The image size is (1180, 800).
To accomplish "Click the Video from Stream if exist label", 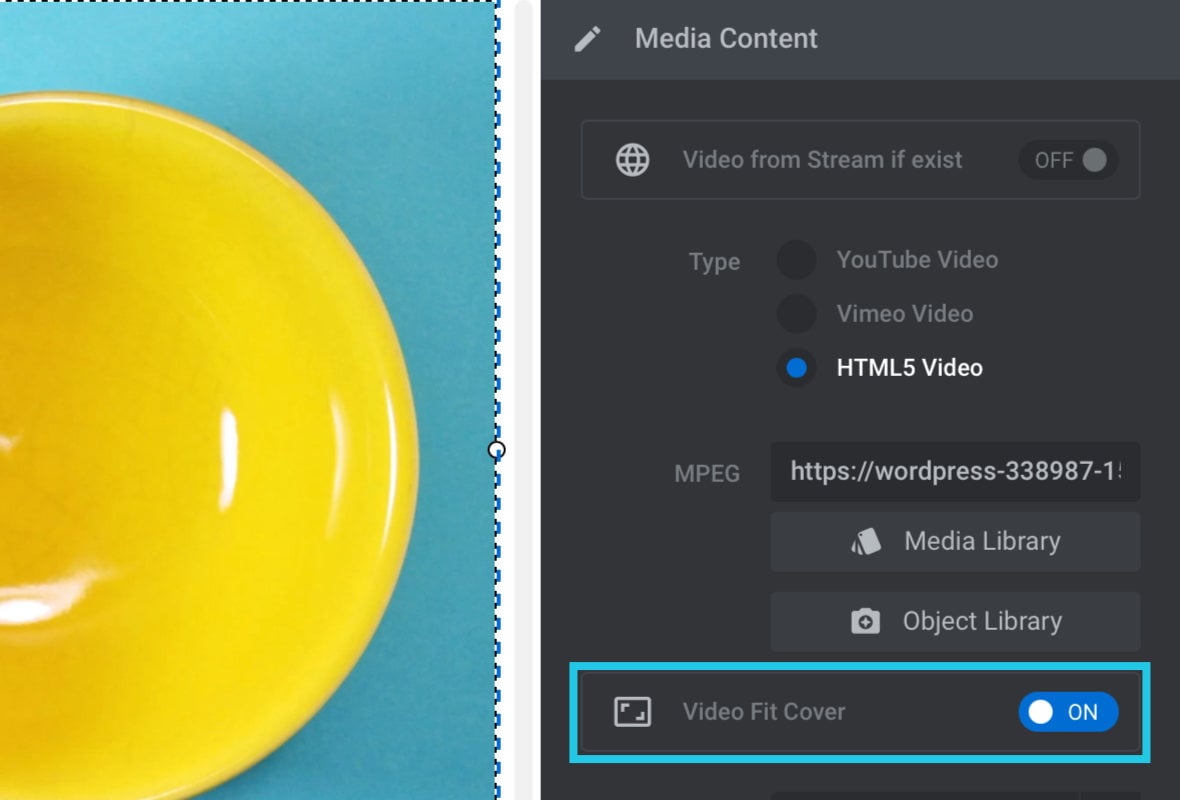I will pos(822,160).
